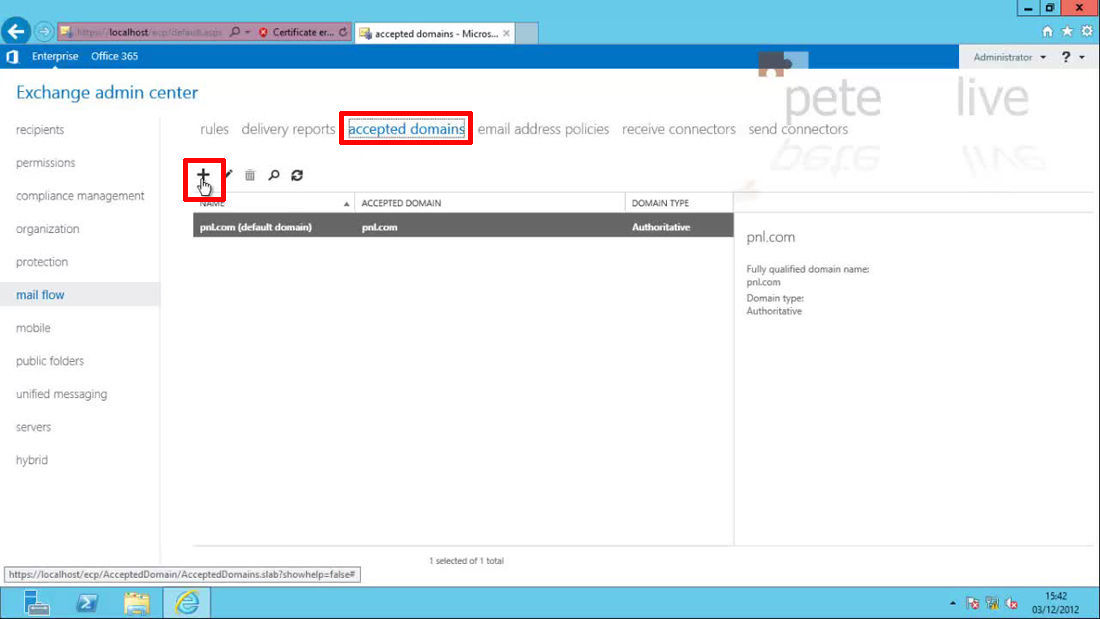
Task: Switch to Enterprise in top bar
Action: point(55,56)
